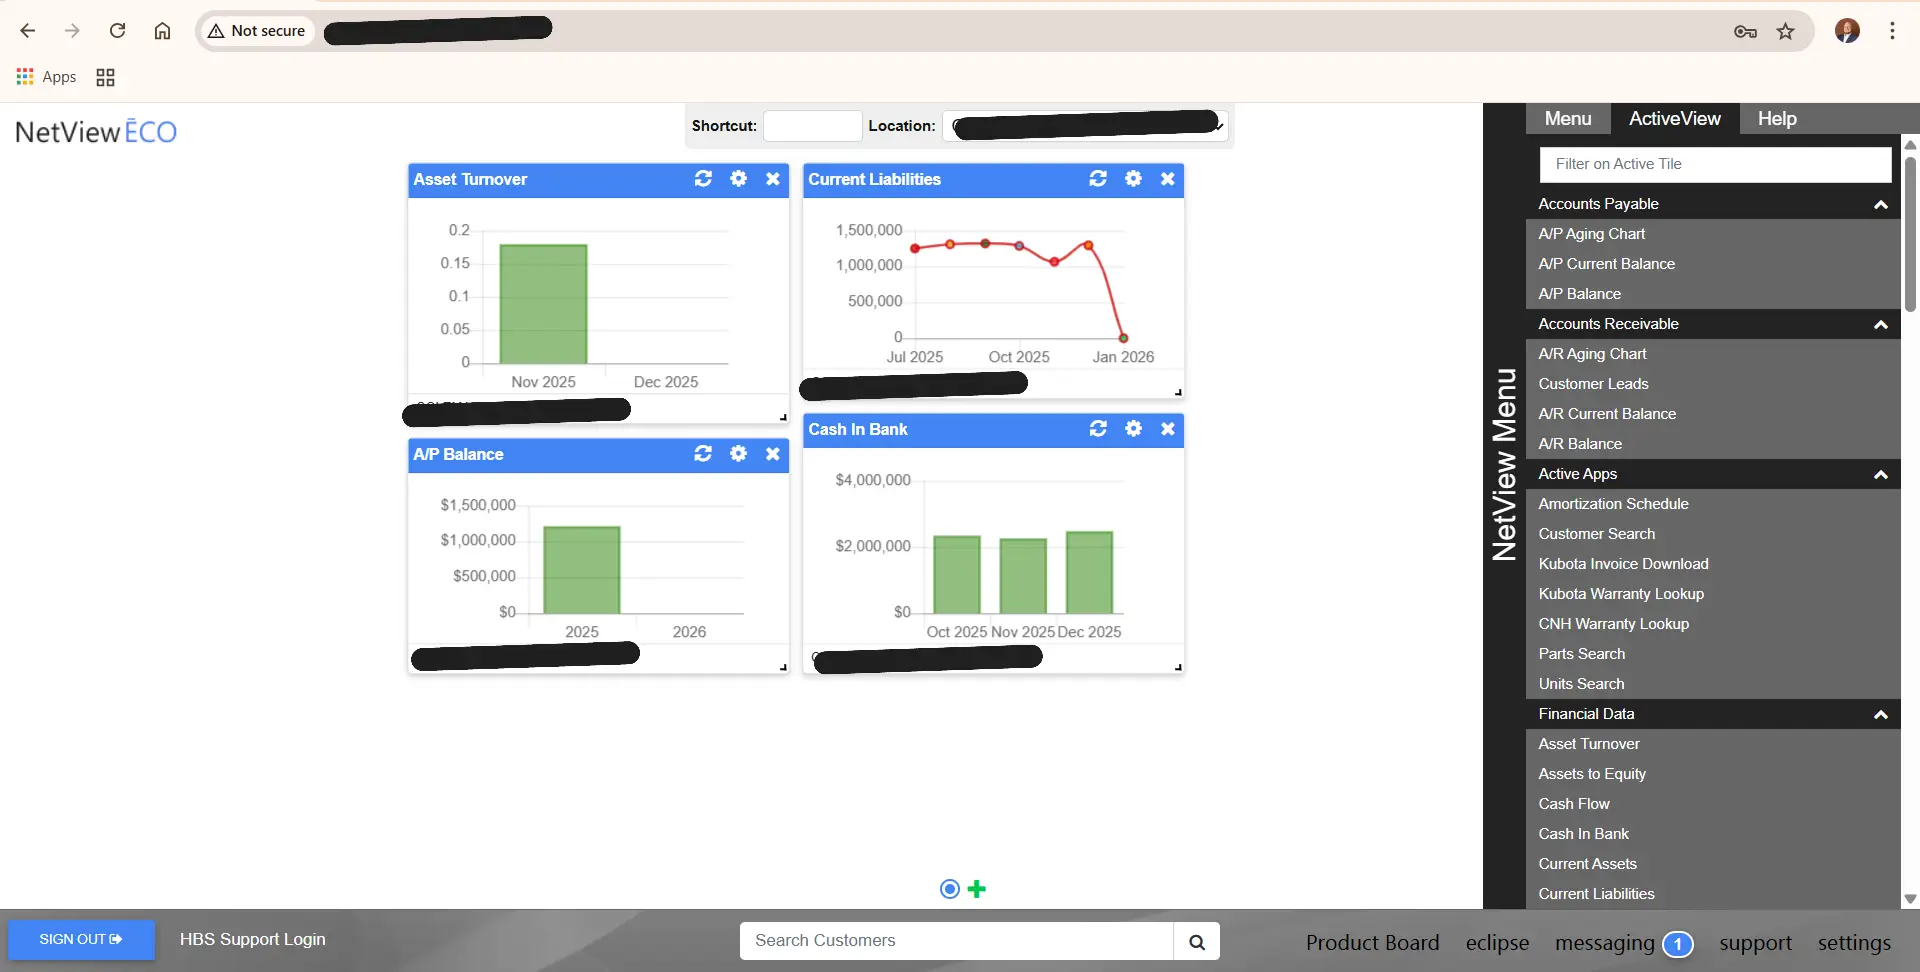Switch to the Help tab

1776,118
